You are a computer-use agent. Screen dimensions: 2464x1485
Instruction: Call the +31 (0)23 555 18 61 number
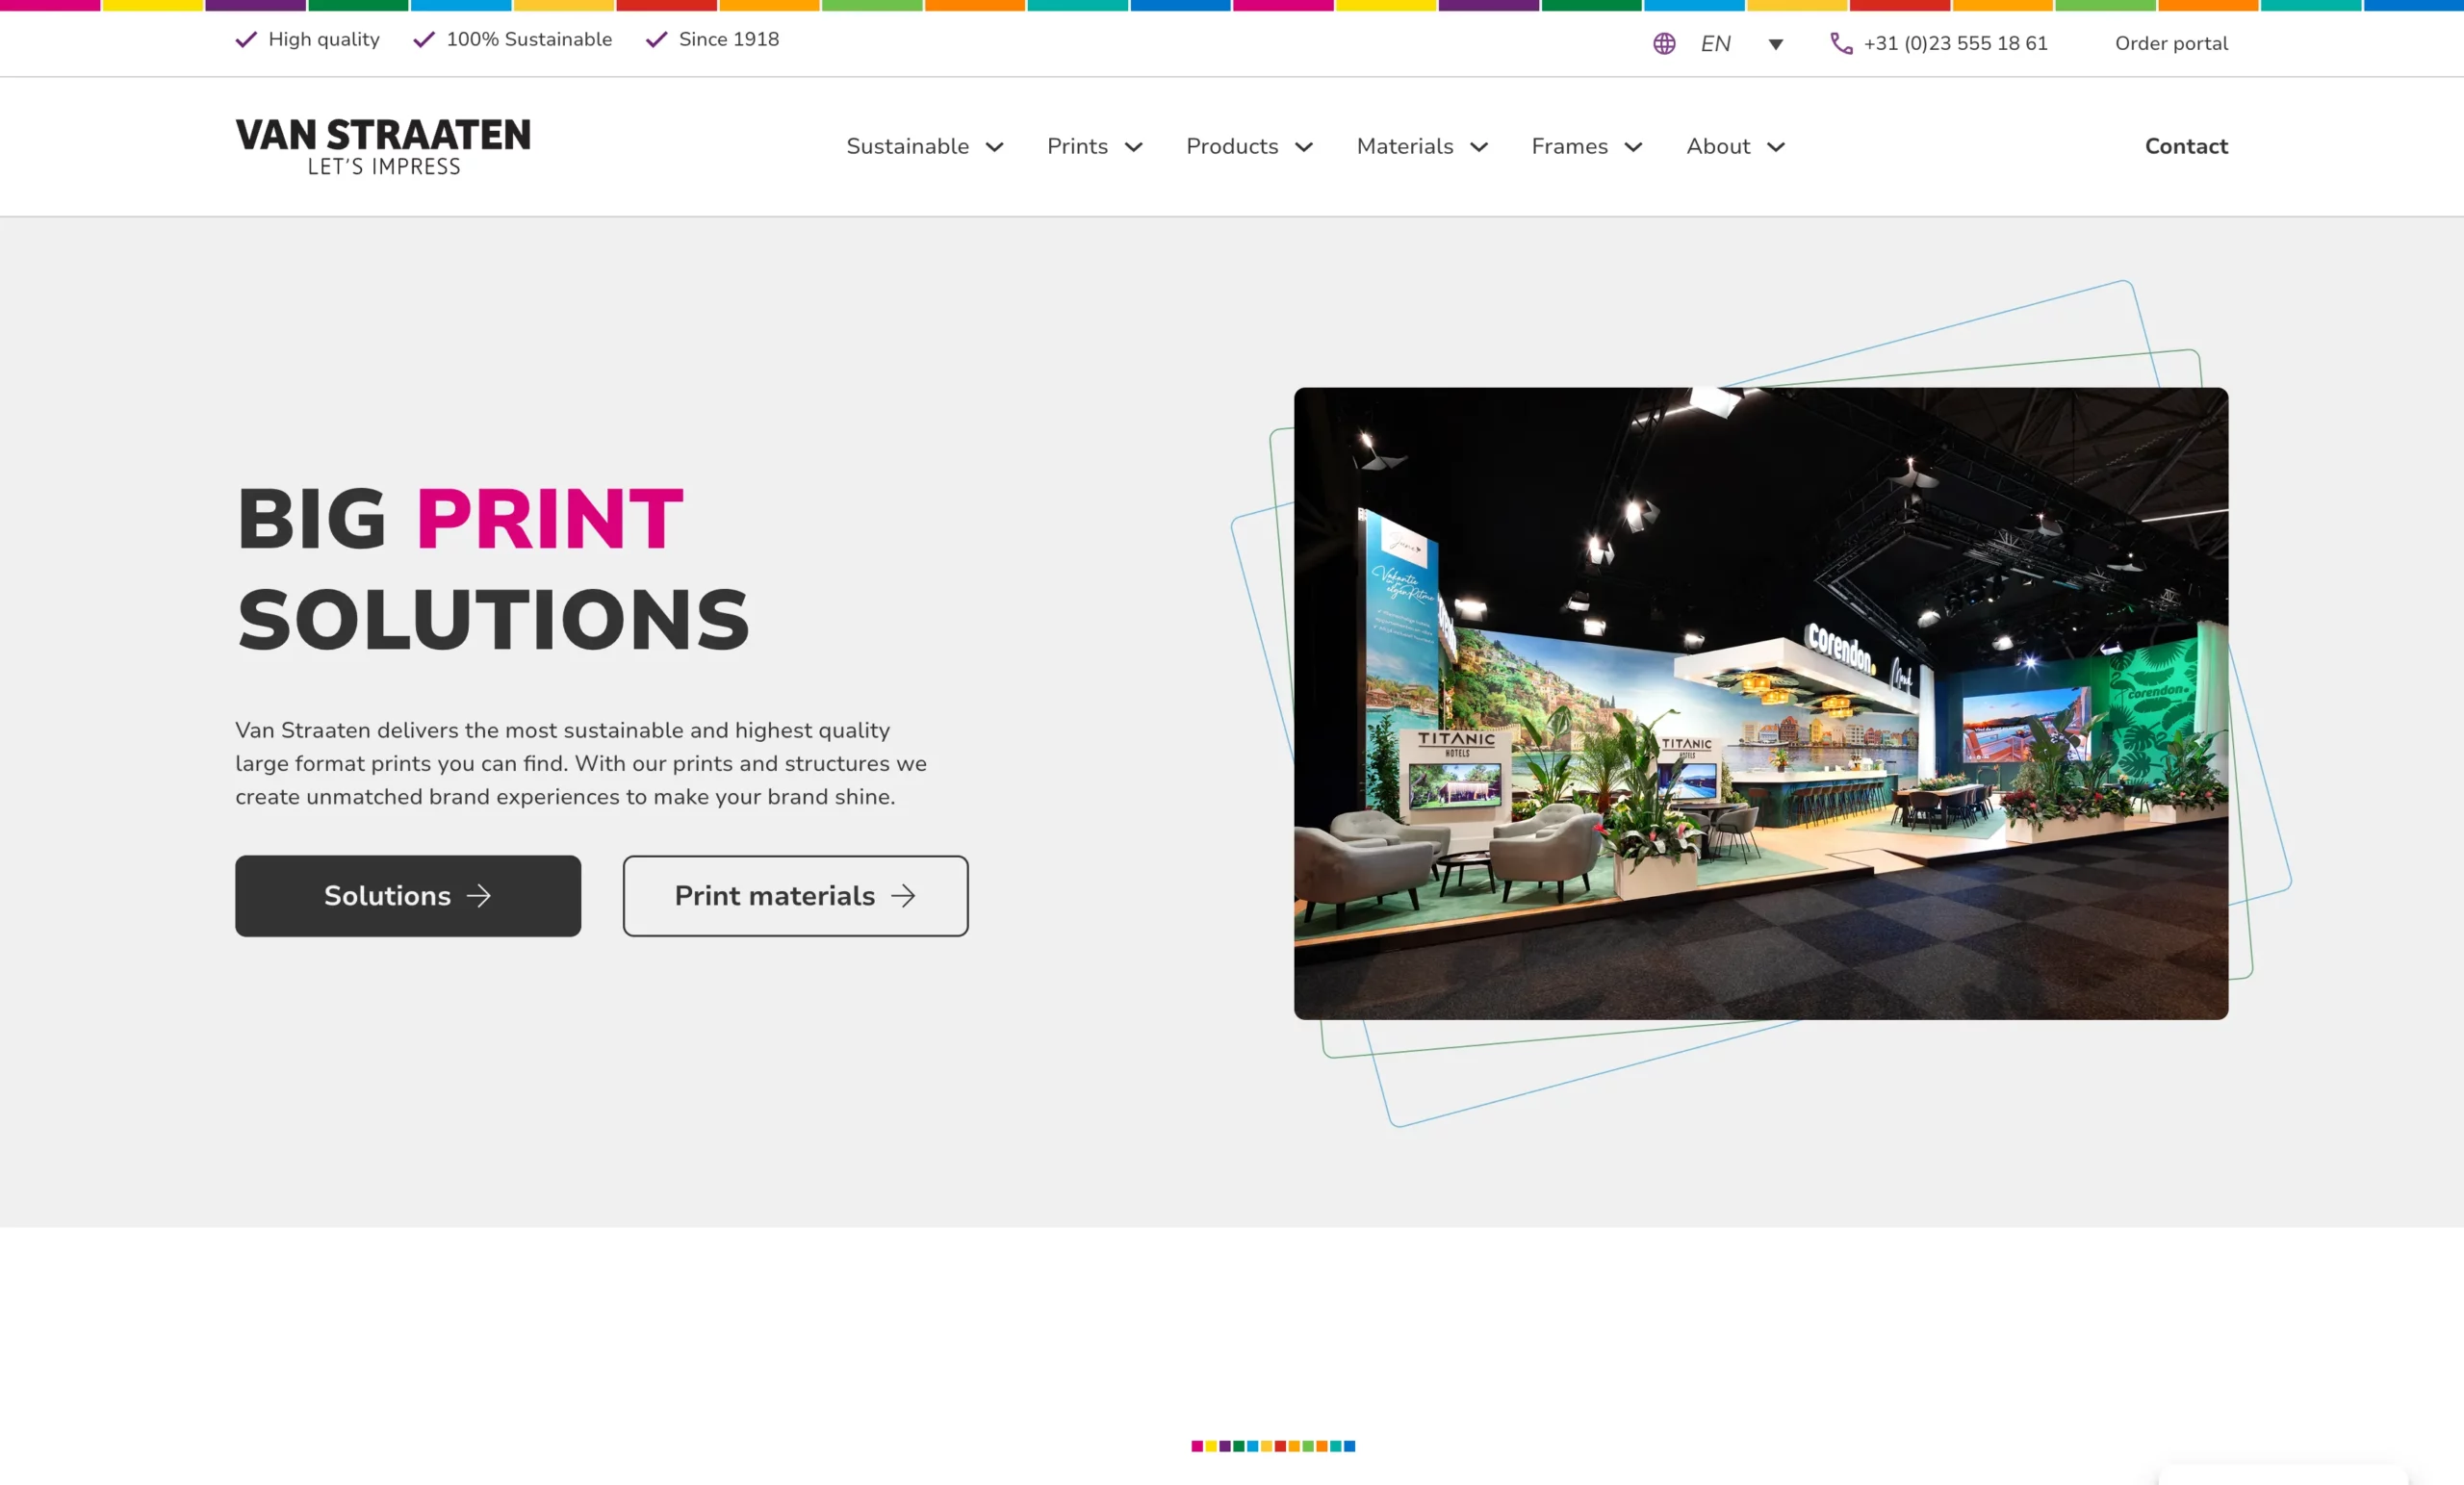click(x=1955, y=44)
